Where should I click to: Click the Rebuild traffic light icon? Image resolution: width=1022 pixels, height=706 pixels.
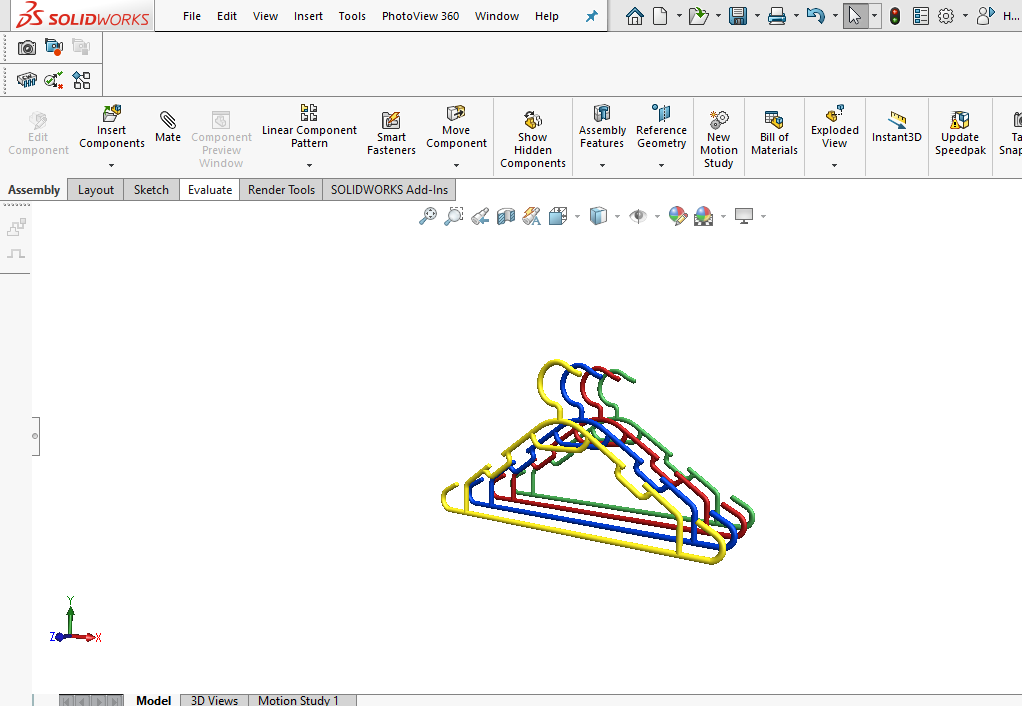click(894, 16)
